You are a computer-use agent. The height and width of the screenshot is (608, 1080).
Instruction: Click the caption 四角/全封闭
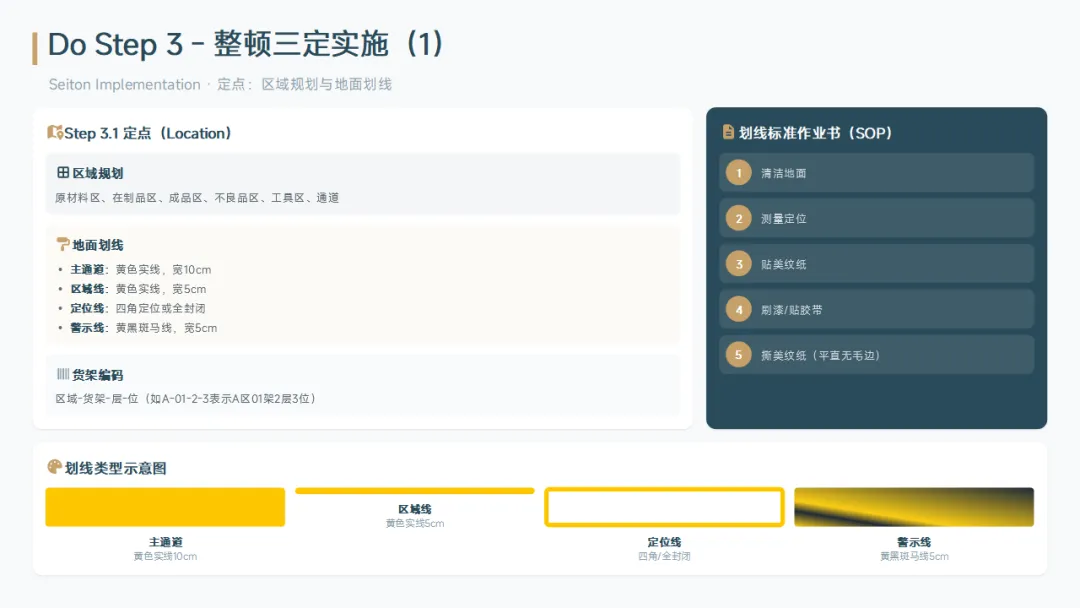(x=664, y=556)
